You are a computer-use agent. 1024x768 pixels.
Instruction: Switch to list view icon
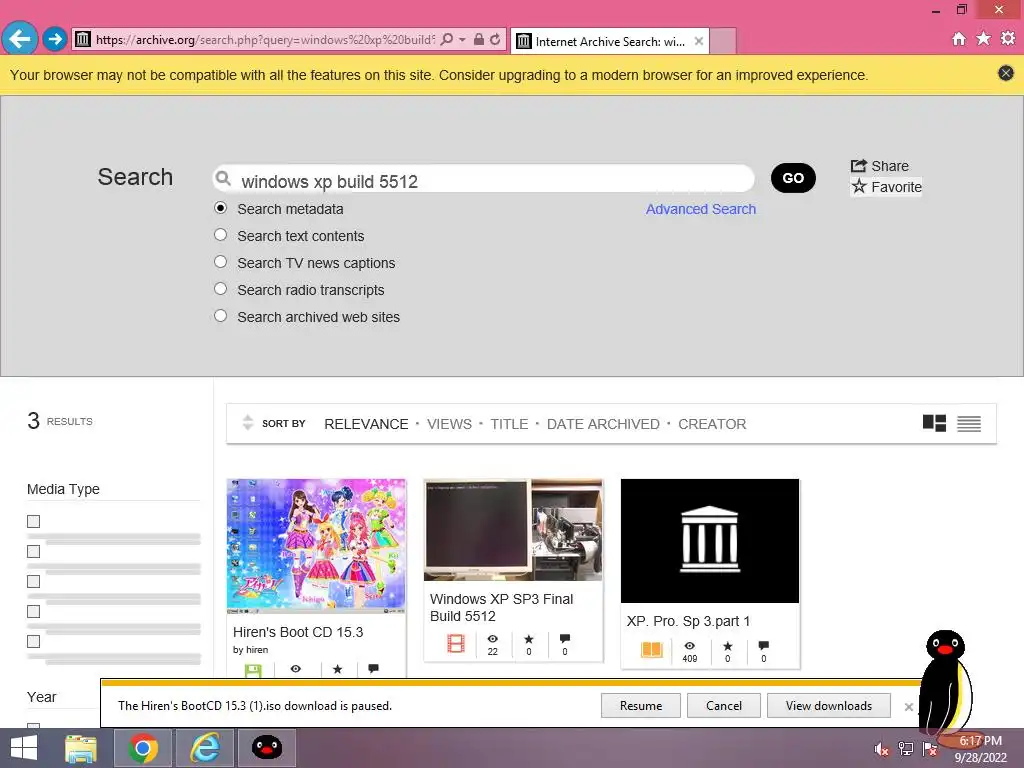click(x=969, y=424)
